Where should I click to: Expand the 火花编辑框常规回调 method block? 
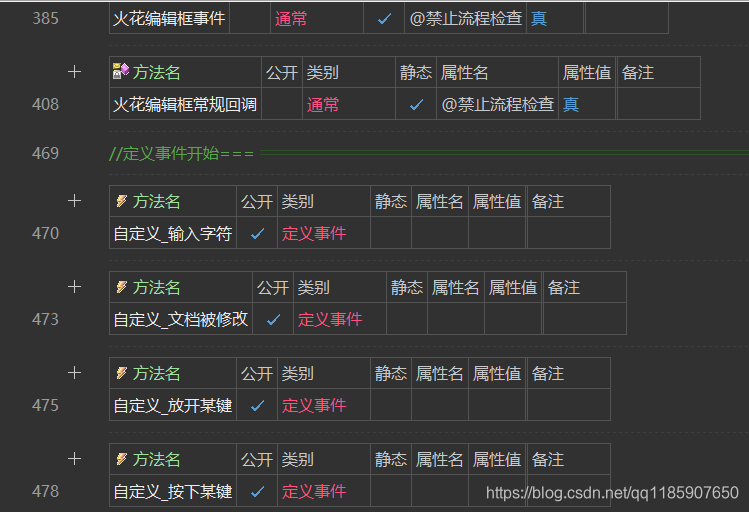(74, 72)
